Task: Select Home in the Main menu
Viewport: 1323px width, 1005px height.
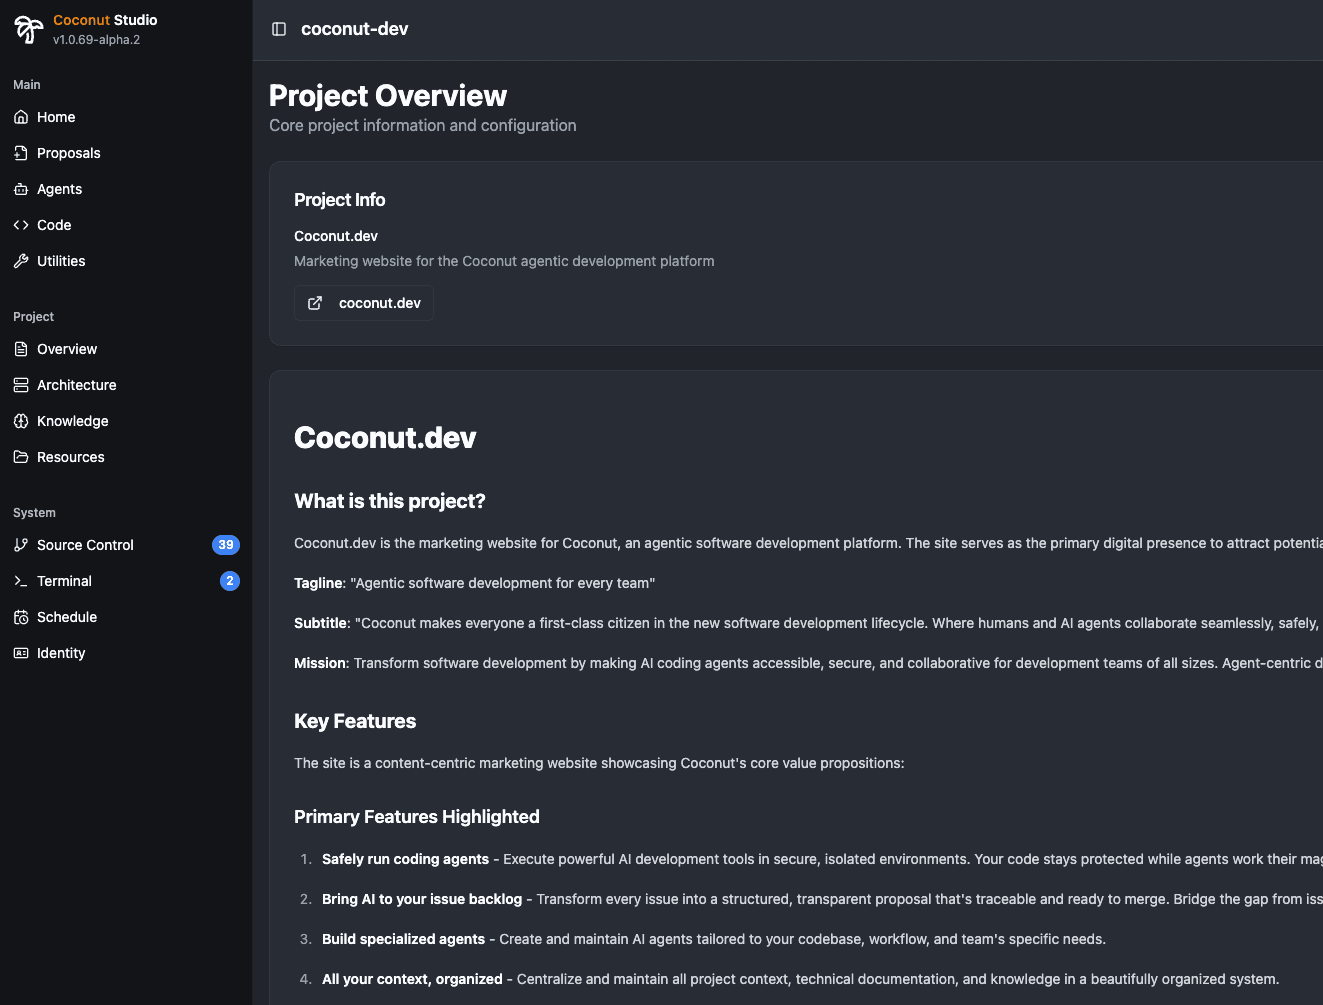Action: 54,116
